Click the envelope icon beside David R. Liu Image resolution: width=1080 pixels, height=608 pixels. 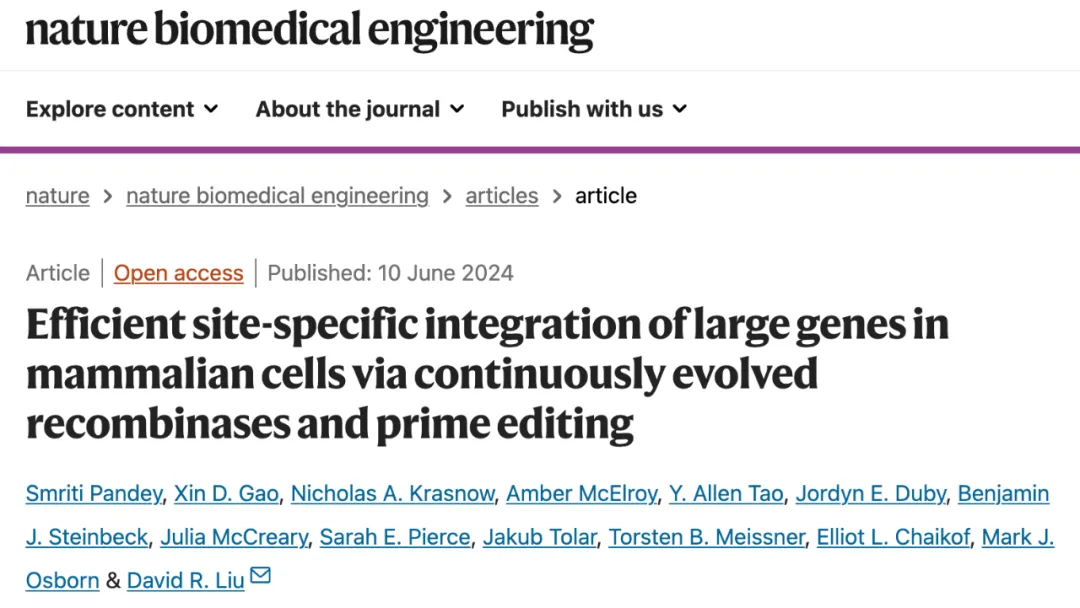(x=261, y=576)
